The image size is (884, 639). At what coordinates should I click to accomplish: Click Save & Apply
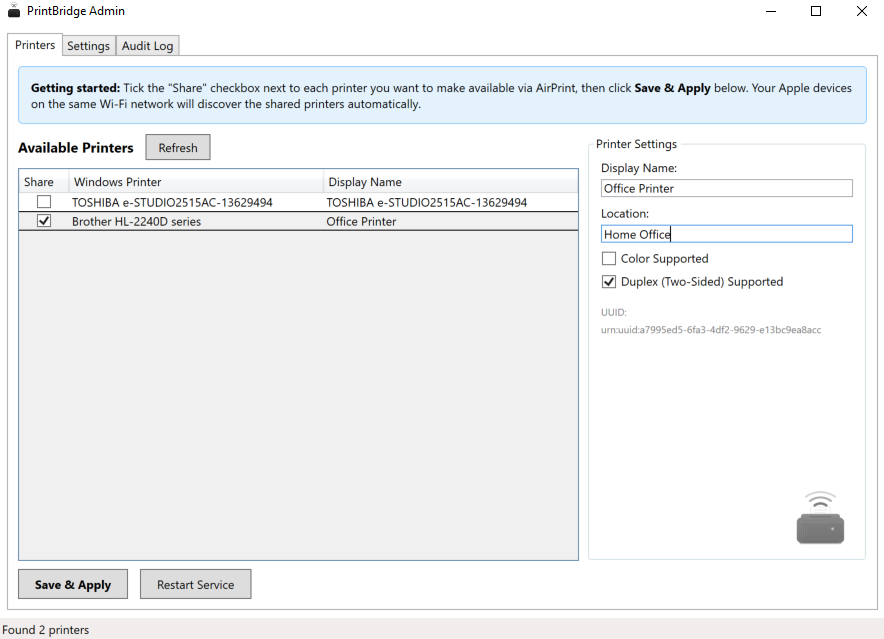pos(72,584)
